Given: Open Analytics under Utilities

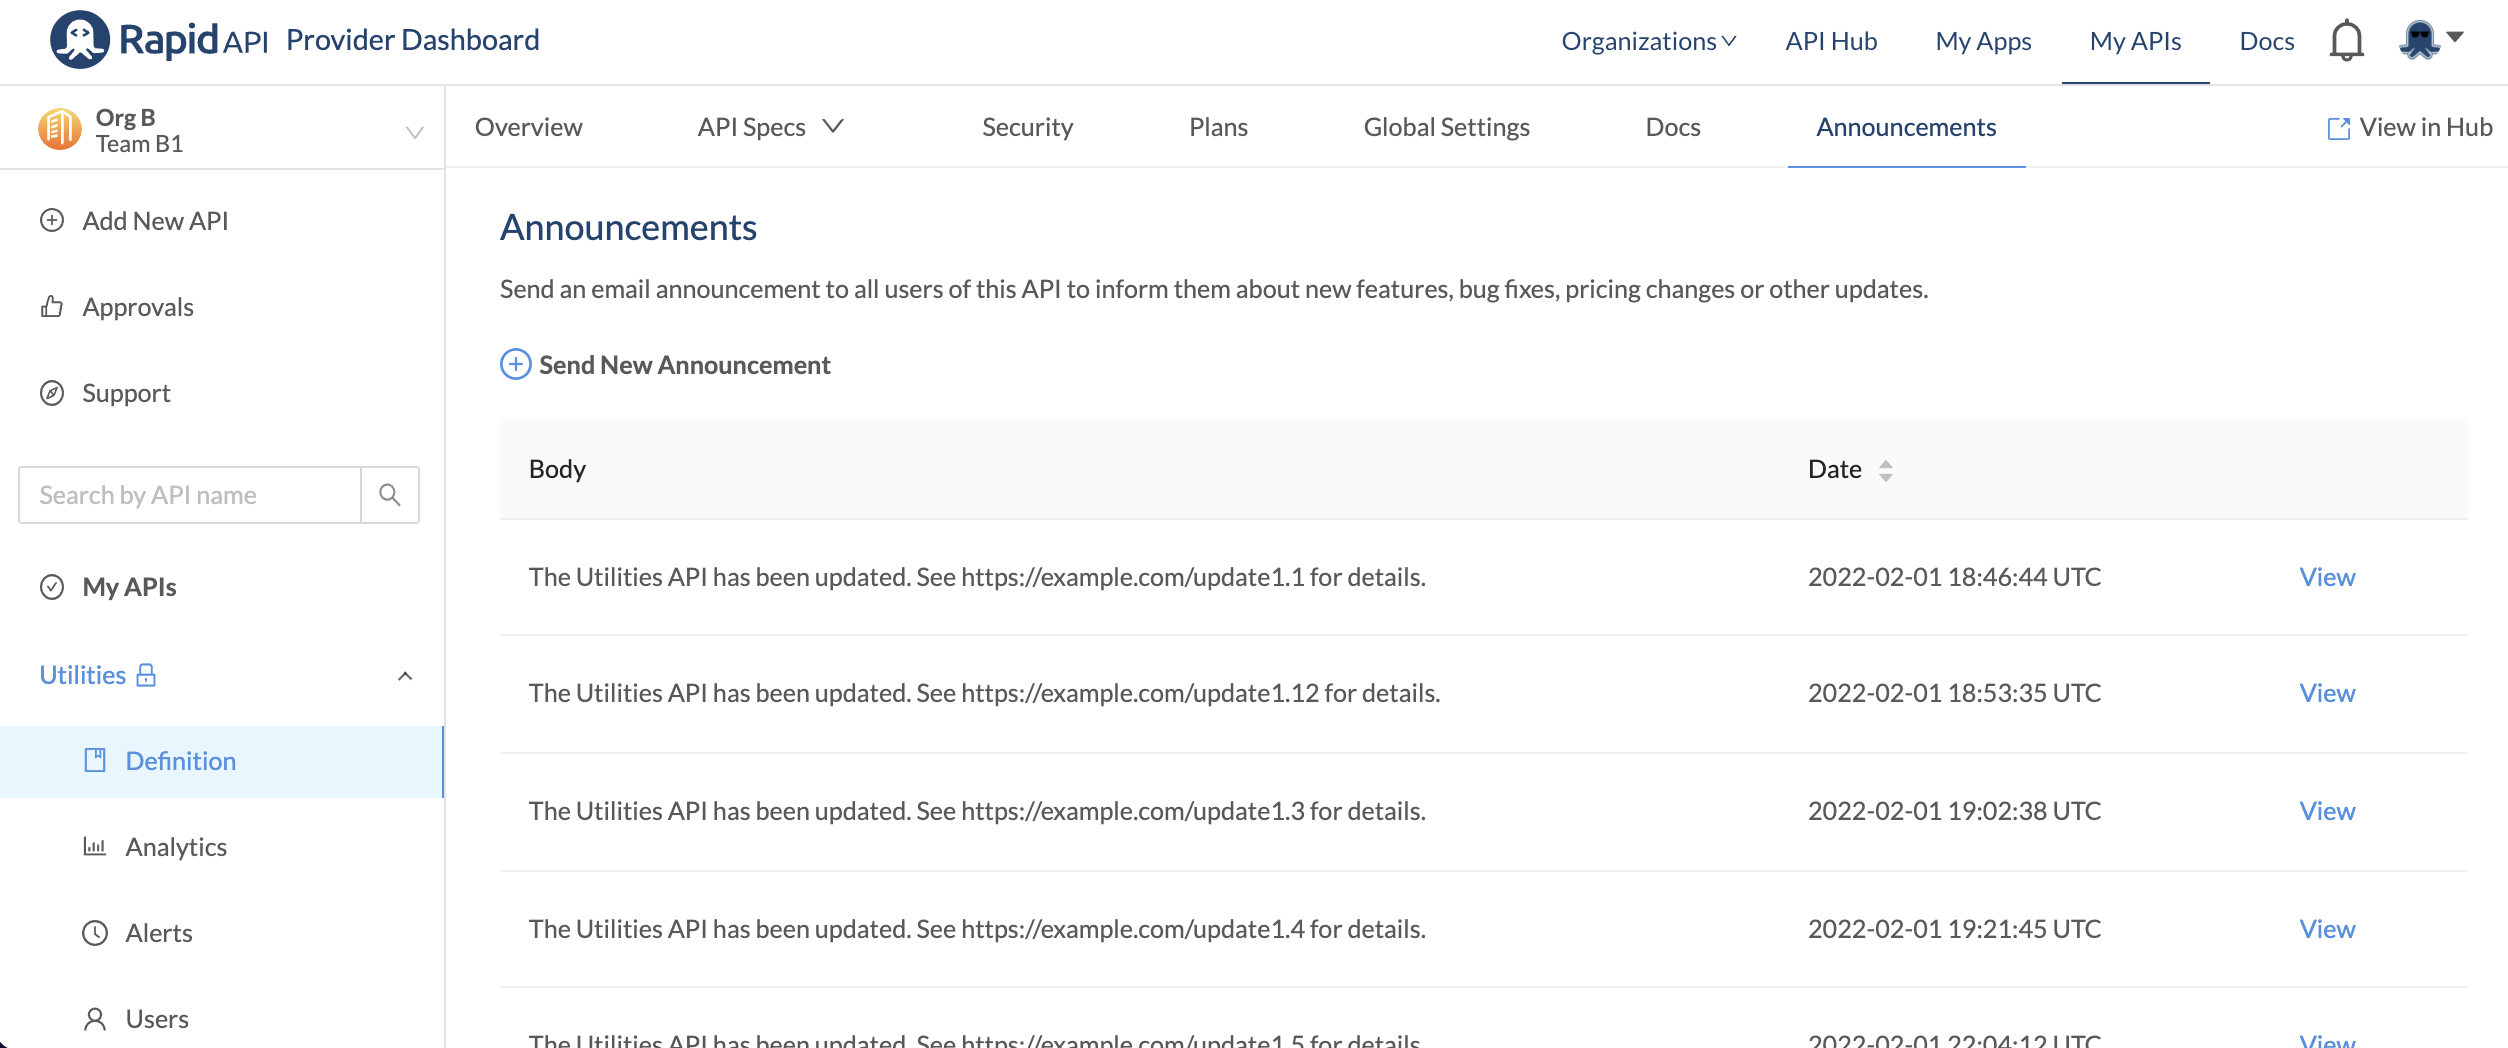Looking at the screenshot, I should 176,847.
